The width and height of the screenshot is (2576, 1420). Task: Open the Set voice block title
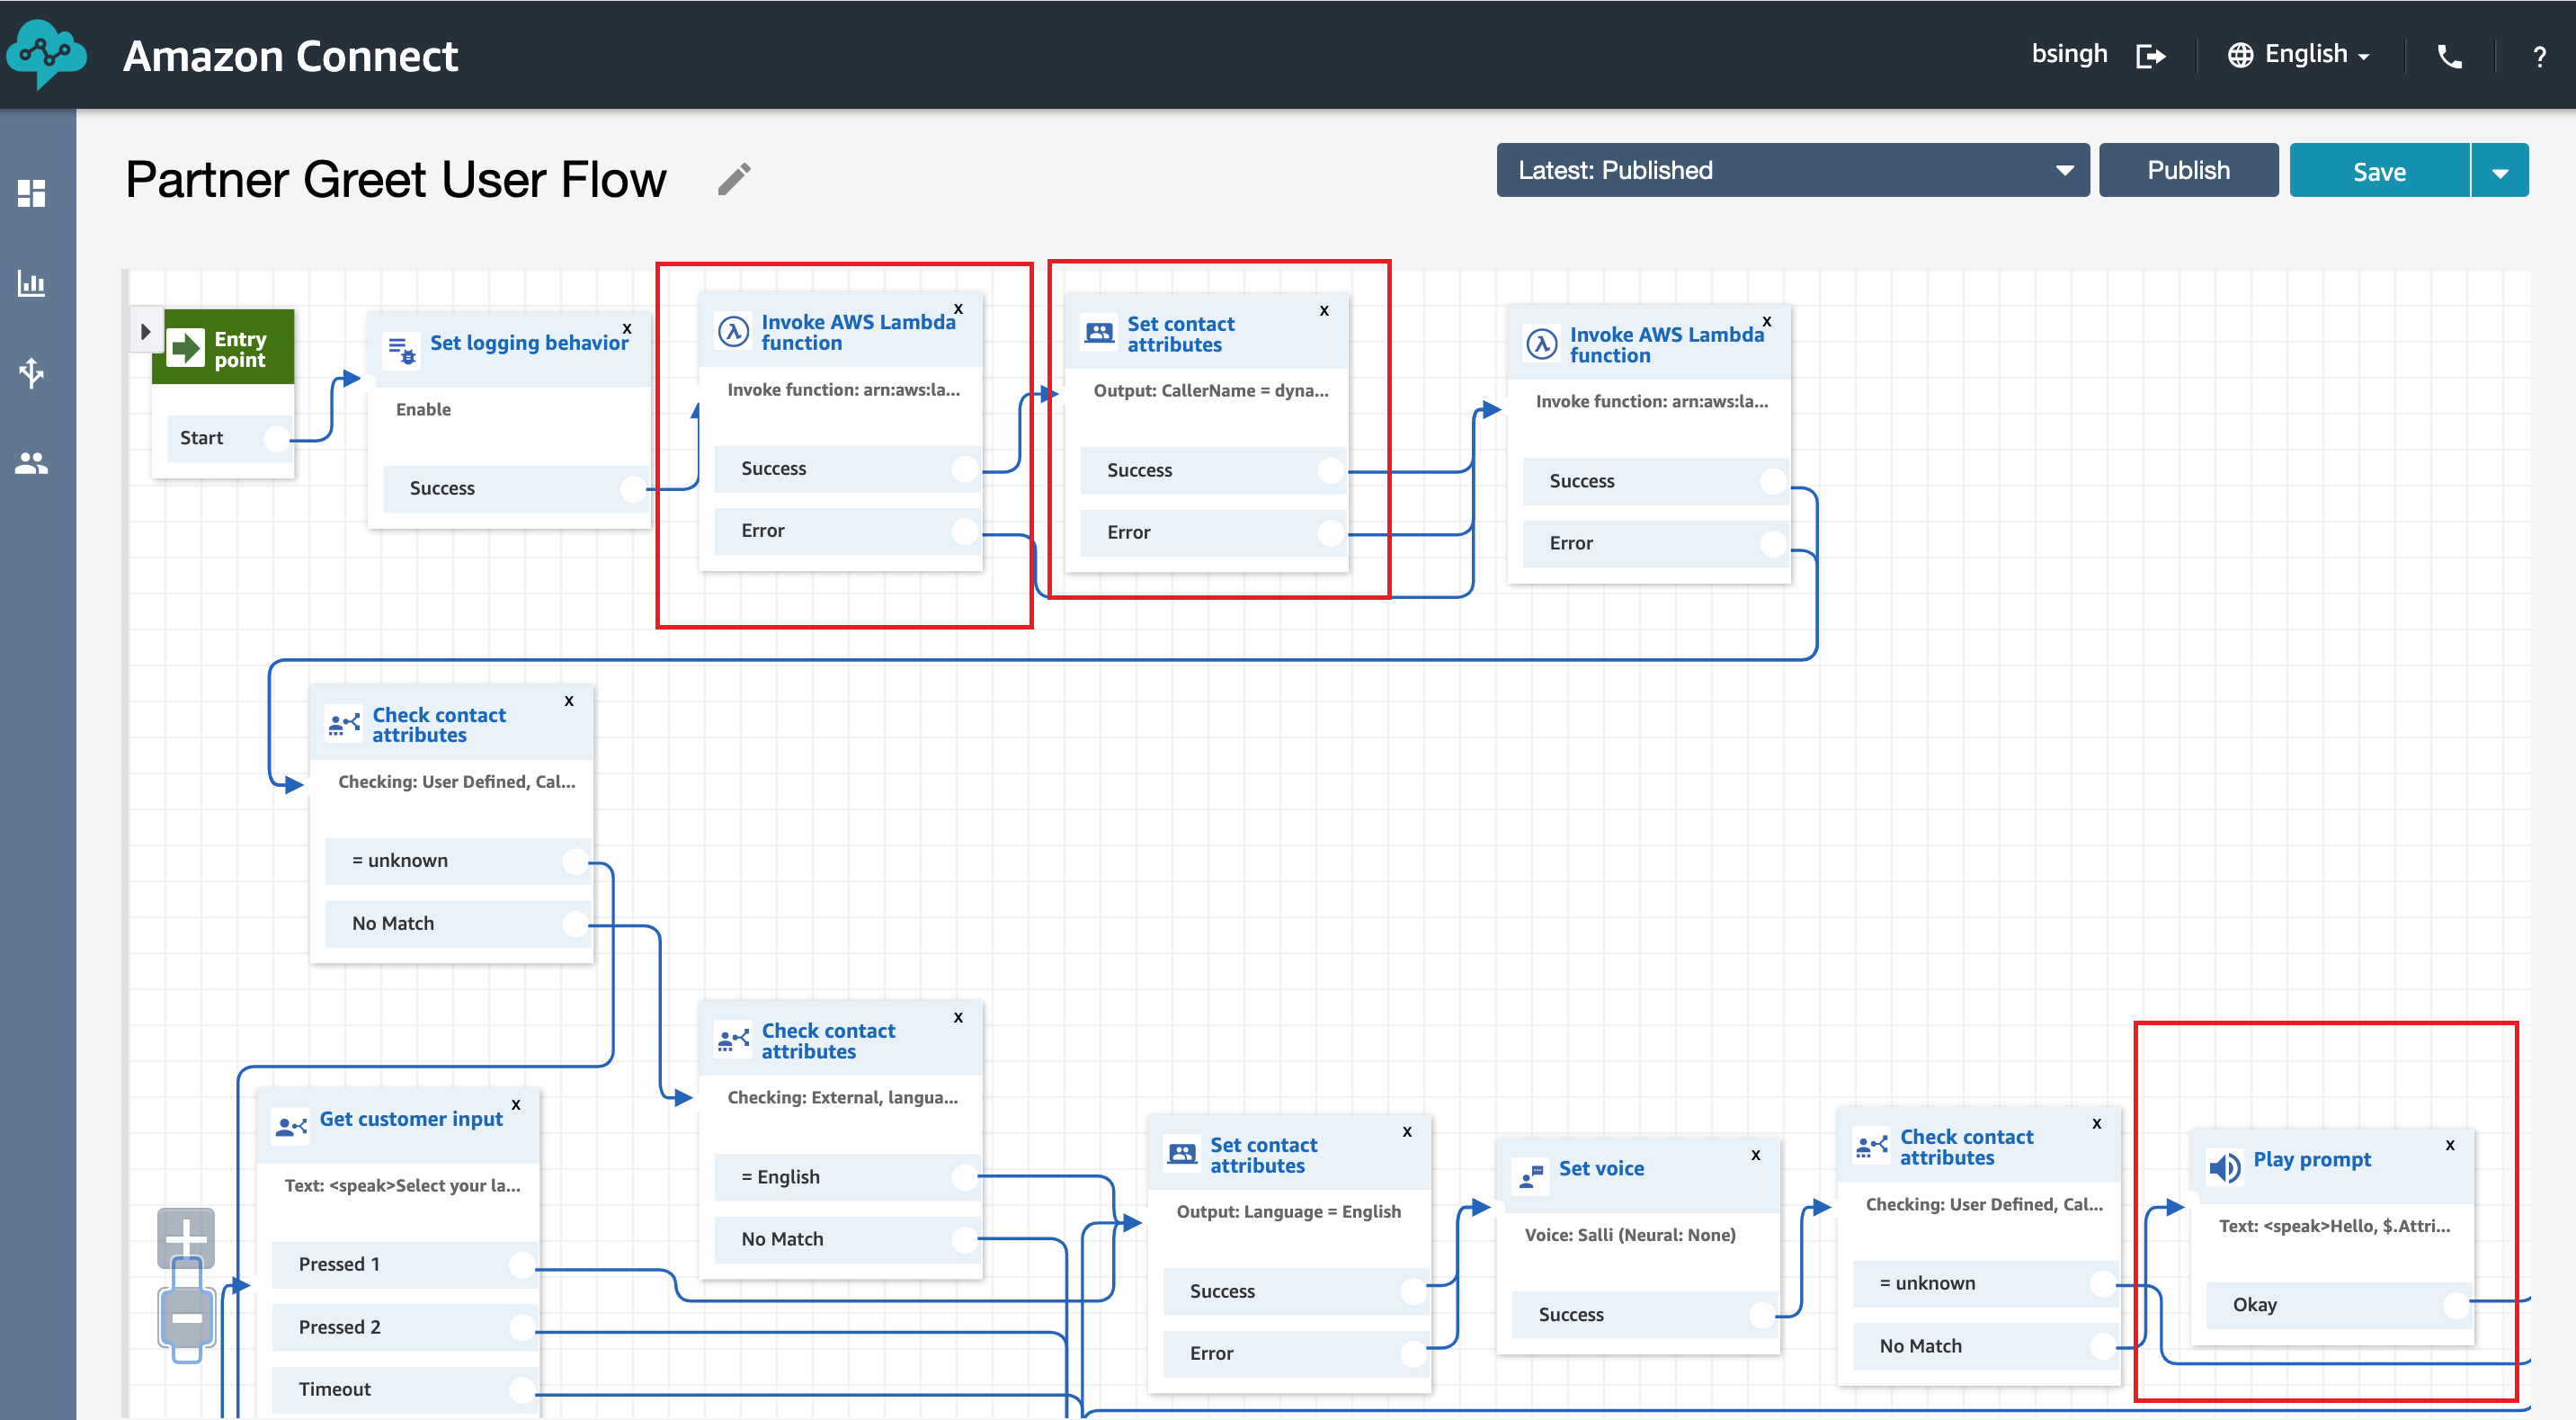1601,1169
